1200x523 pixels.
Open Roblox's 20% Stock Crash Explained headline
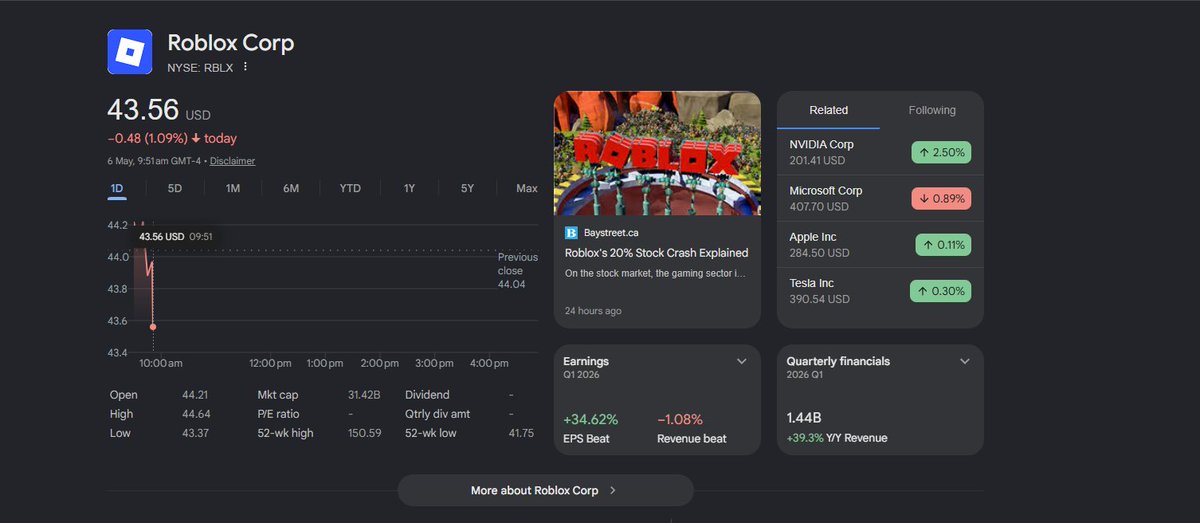tap(657, 253)
